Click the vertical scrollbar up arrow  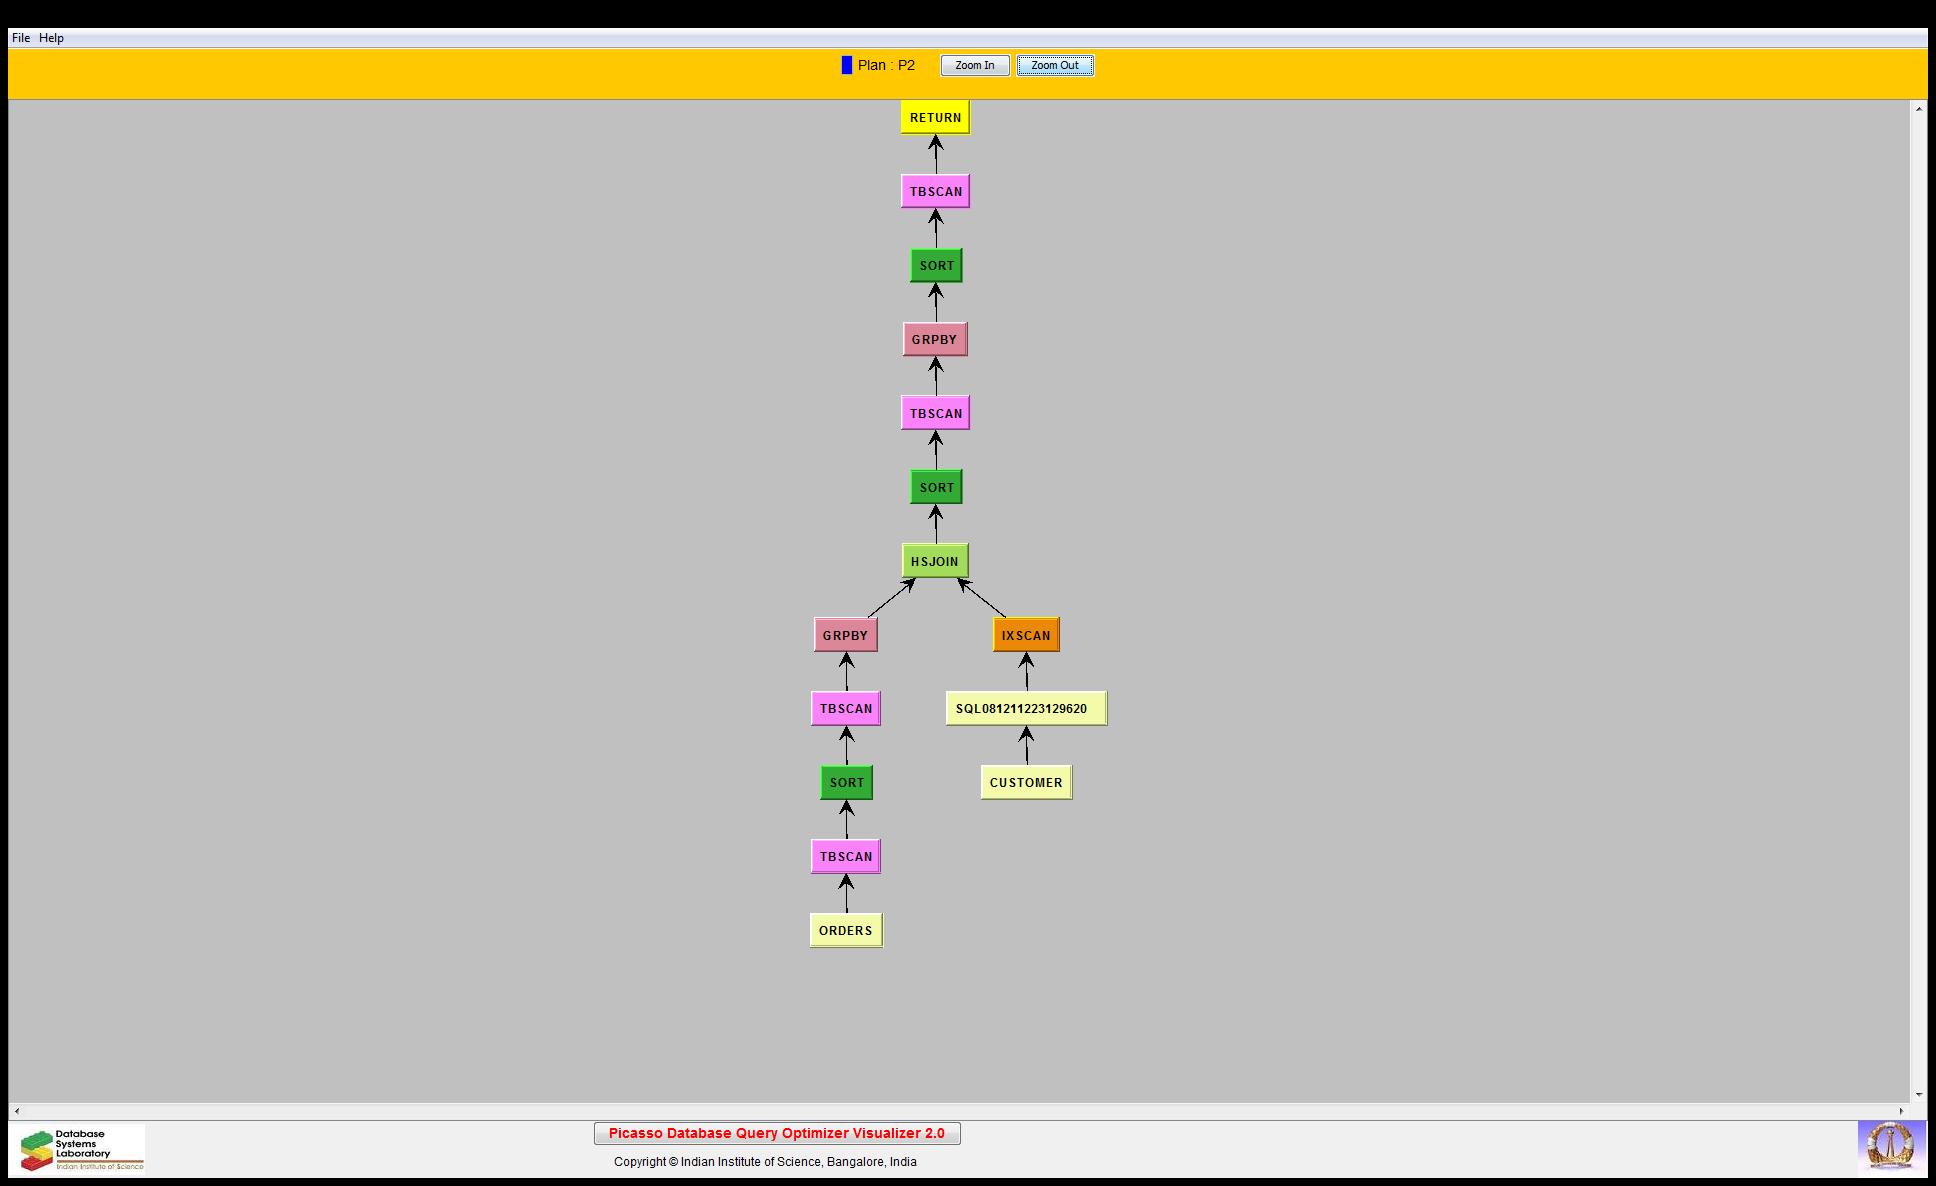[x=1918, y=108]
